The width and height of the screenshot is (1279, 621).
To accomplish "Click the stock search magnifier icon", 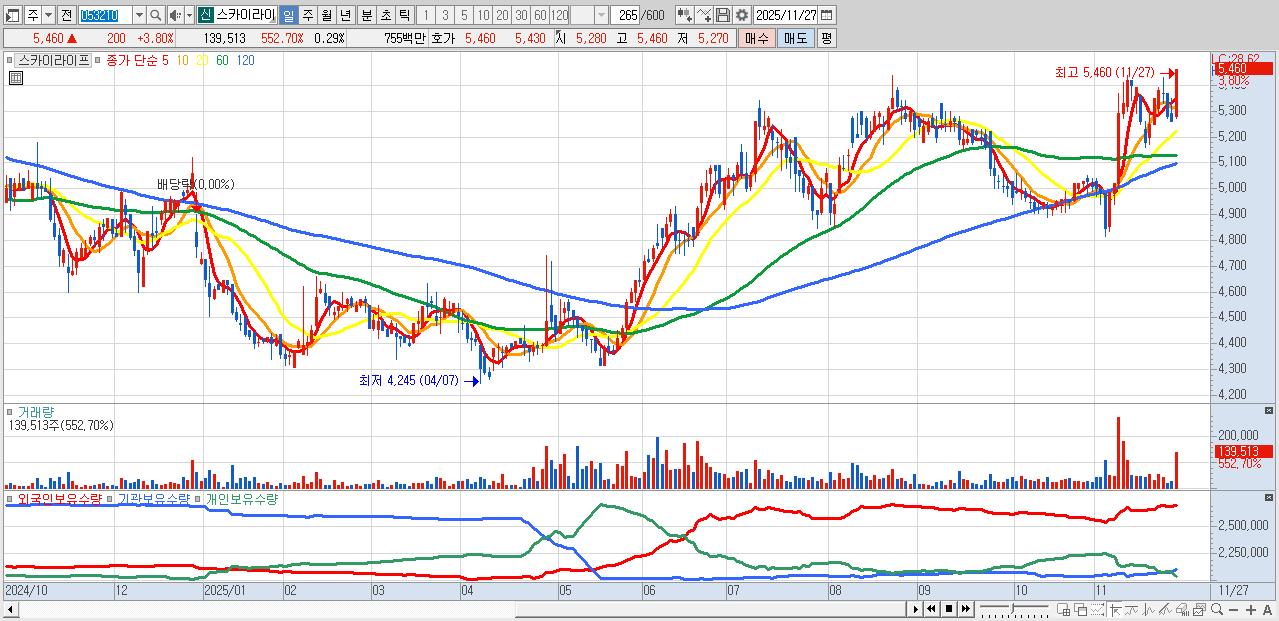I will [x=156, y=15].
